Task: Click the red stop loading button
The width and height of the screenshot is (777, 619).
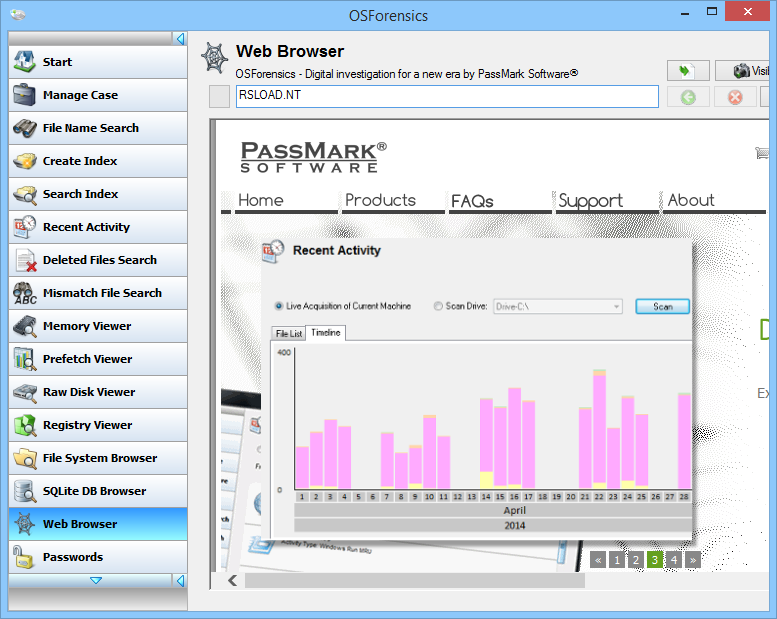Action: tap(735, 97)
